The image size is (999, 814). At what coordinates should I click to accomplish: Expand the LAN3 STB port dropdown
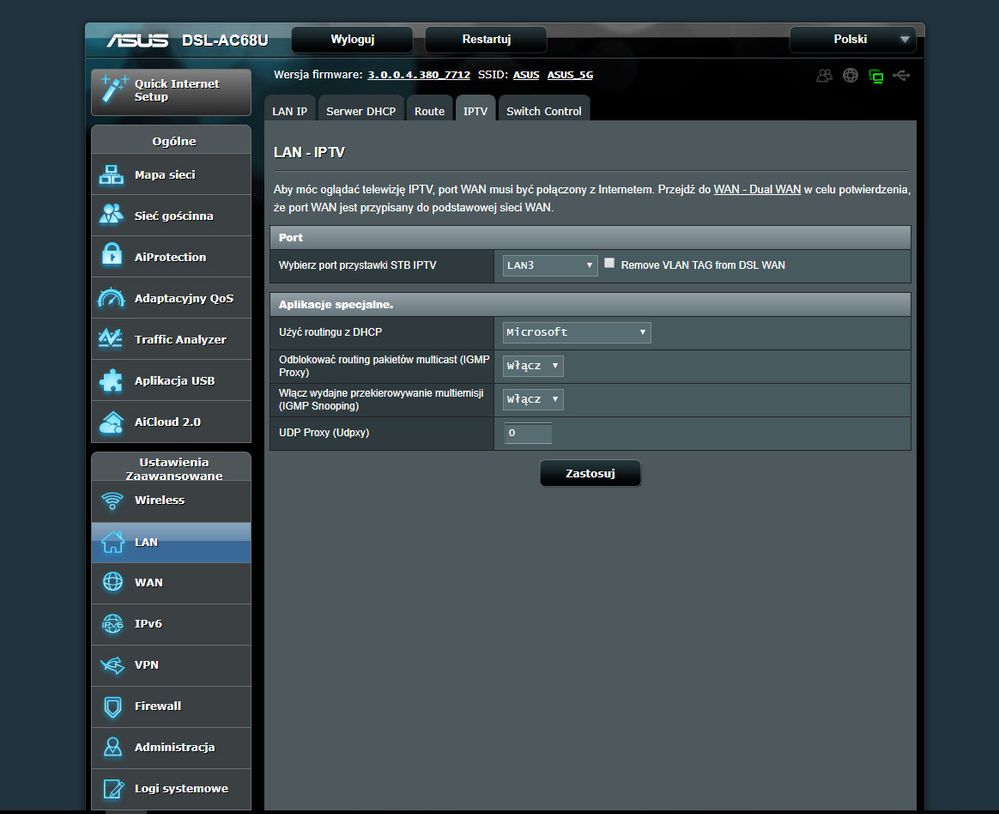click(x=550, y=265)
